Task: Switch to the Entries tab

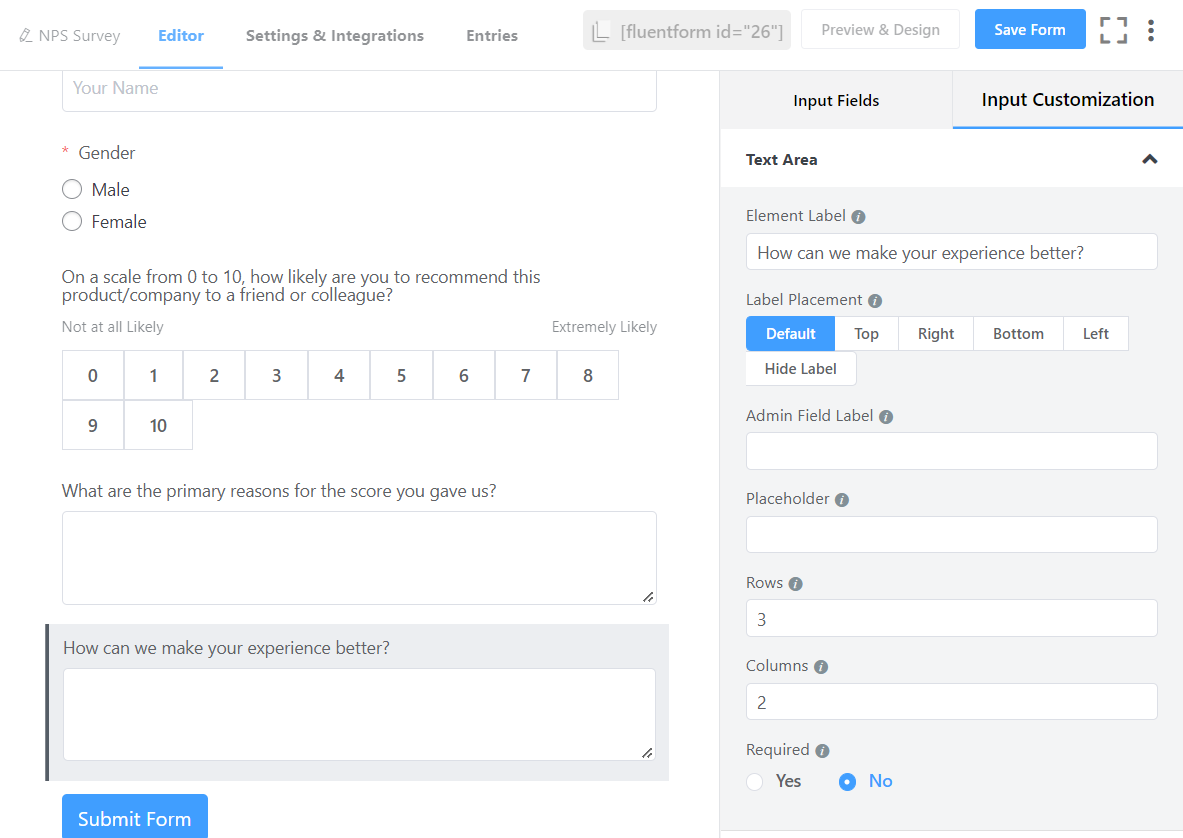Action: 491,35
